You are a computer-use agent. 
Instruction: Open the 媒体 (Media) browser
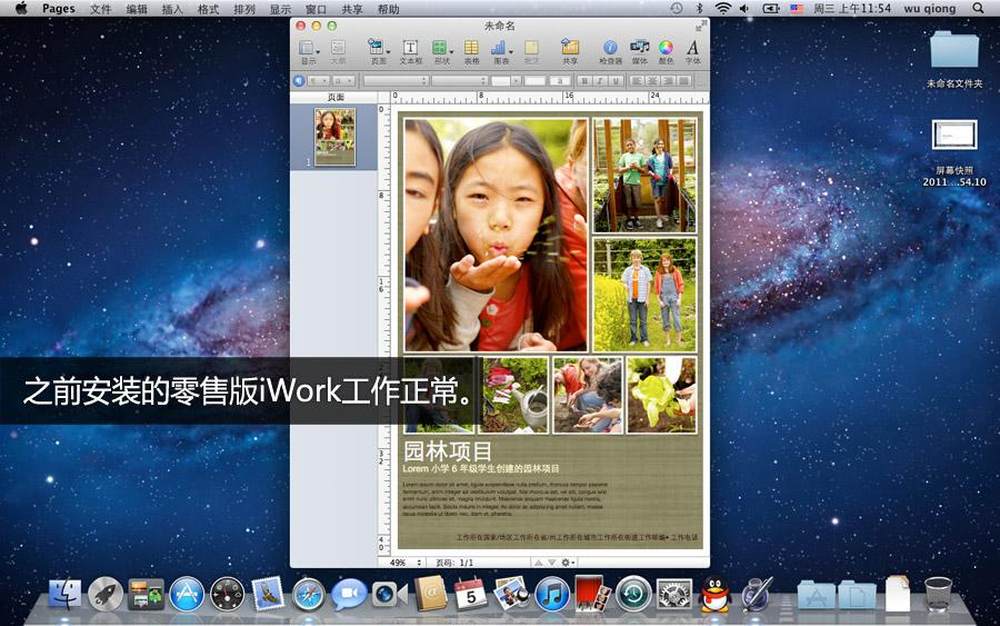(x=639, y=52)
